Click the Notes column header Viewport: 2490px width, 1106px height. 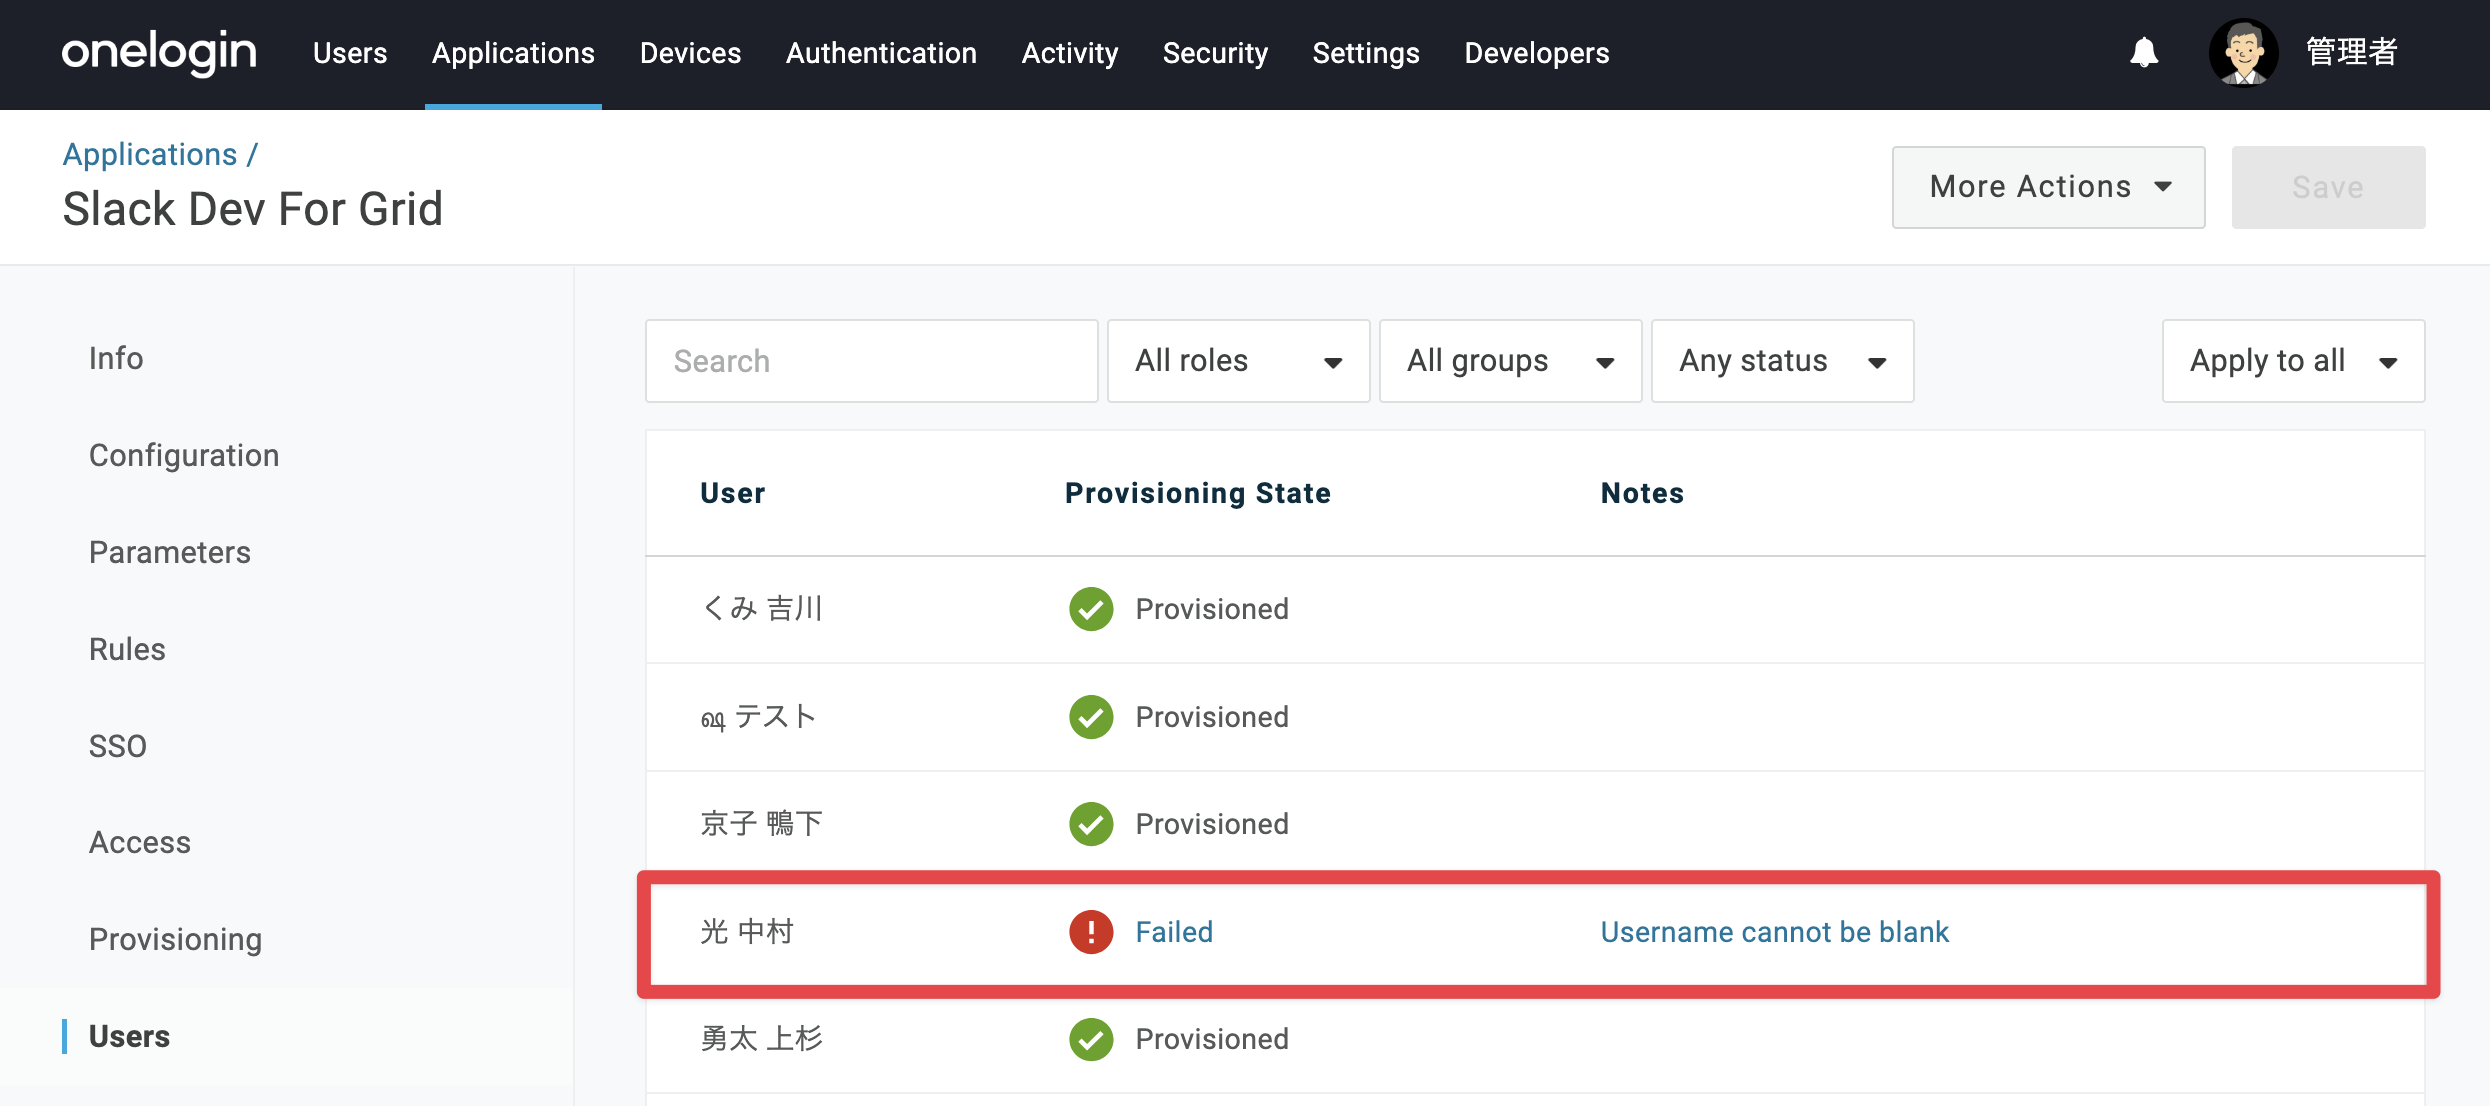pyautogui.click(x=1642, y=493)
